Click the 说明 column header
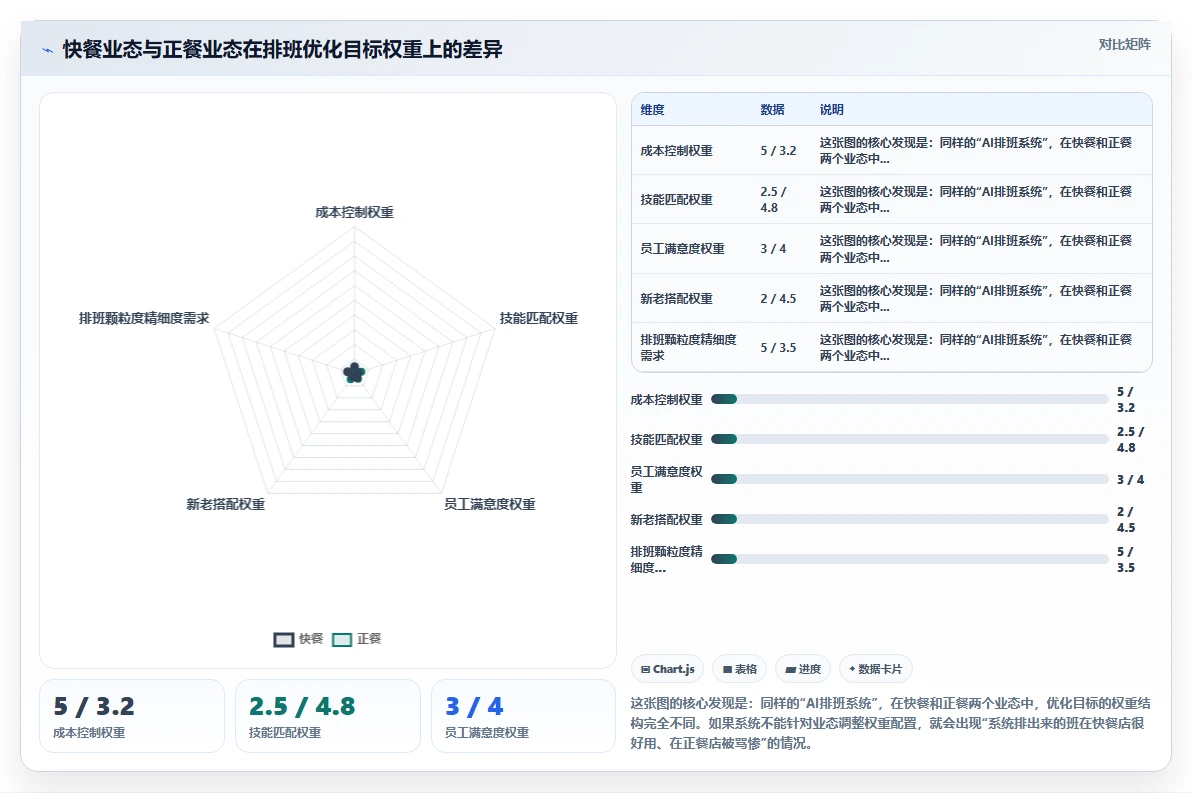1192x793 pixels. (x=832, y=109)
